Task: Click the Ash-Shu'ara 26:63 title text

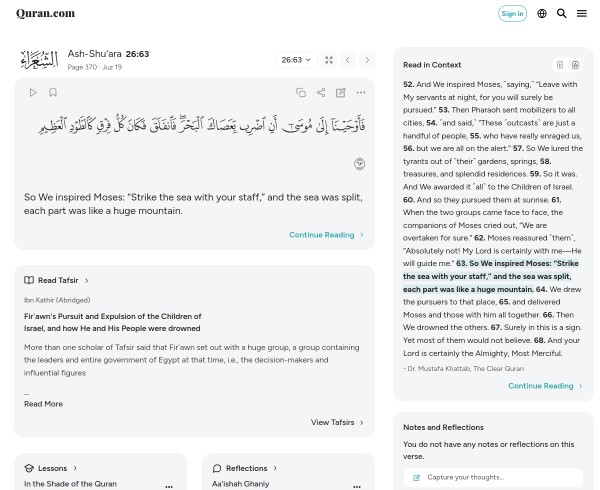Action: pyautogui.click(x=108, y=54)
